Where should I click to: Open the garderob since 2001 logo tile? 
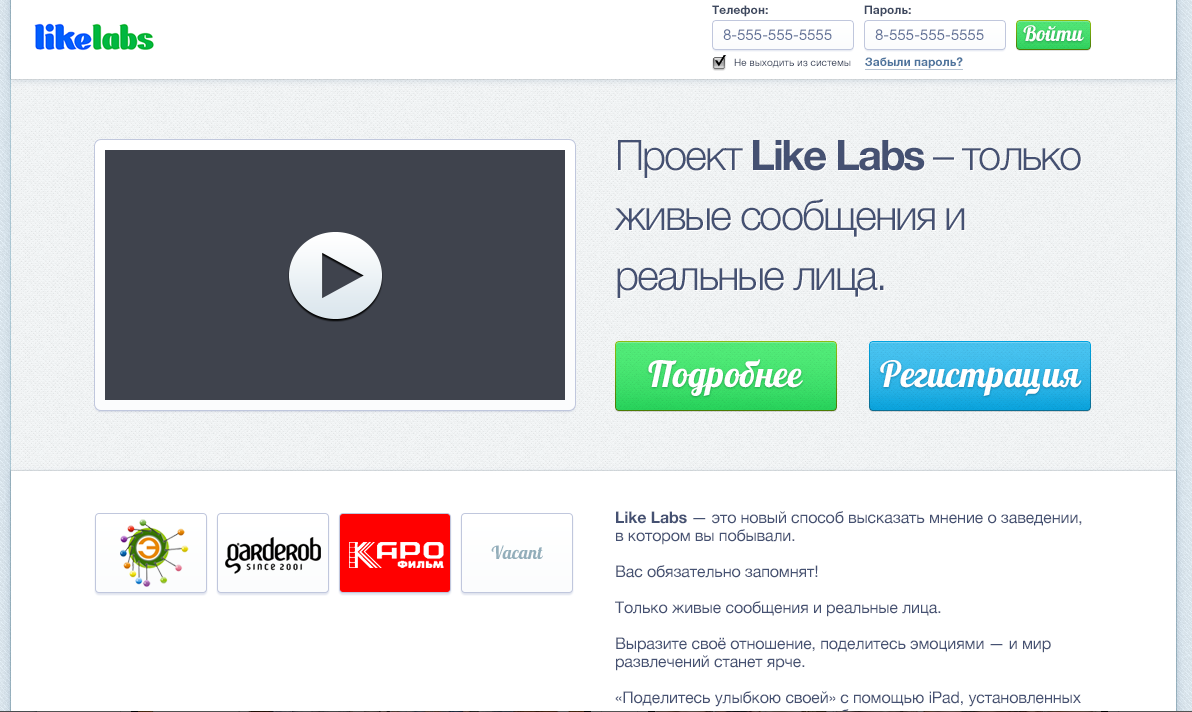[x=273, y=553]
